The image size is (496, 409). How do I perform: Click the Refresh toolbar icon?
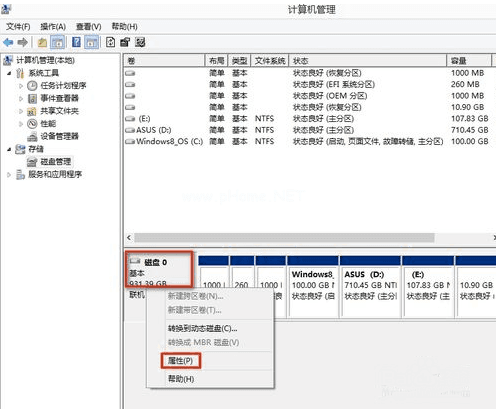pos(110,42)
